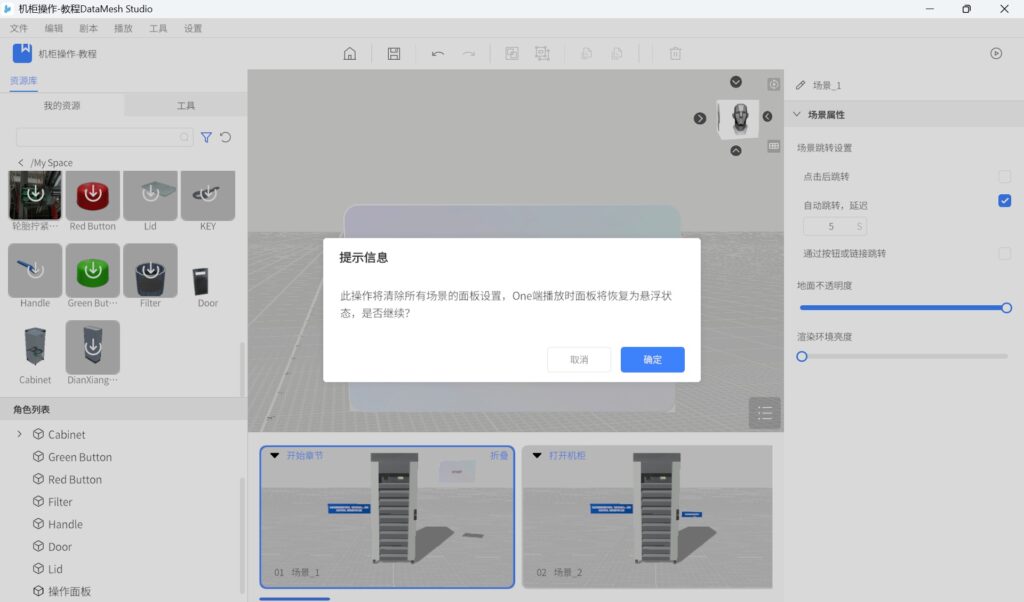Click the Save icon in toolbar
The image size is (1024, 602).
coord(394,54)
